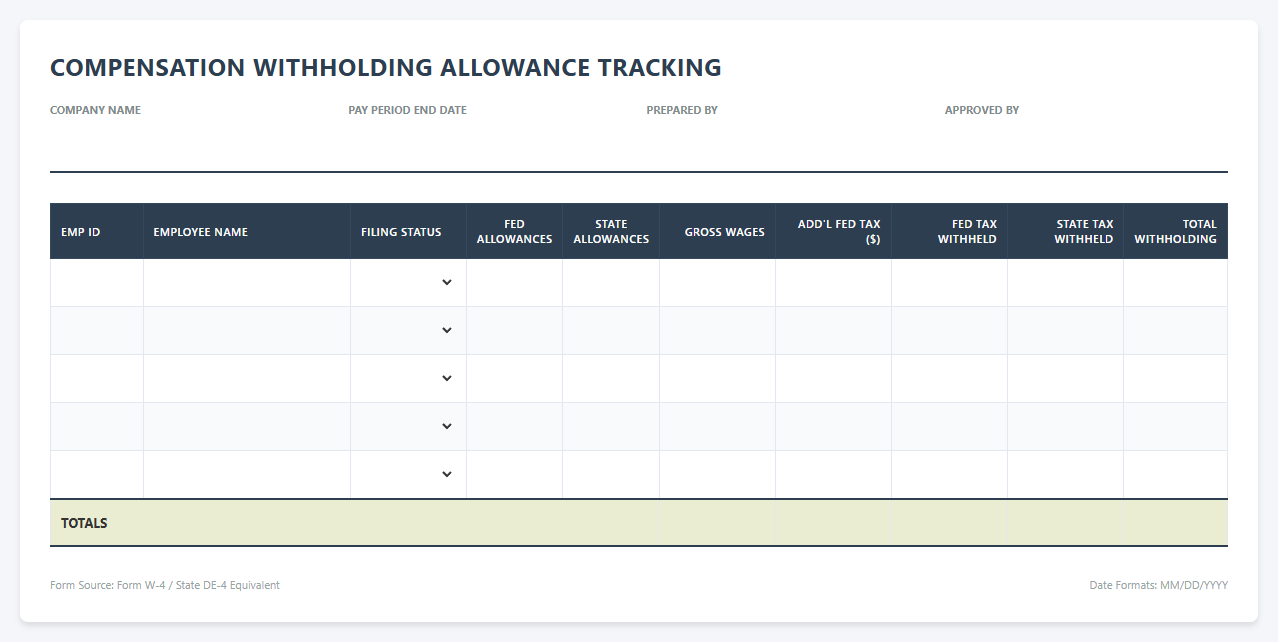The image size is (1278, 642).
Task: Select Add'l Fed Tax cell in first row
Action: coord(833,283)
